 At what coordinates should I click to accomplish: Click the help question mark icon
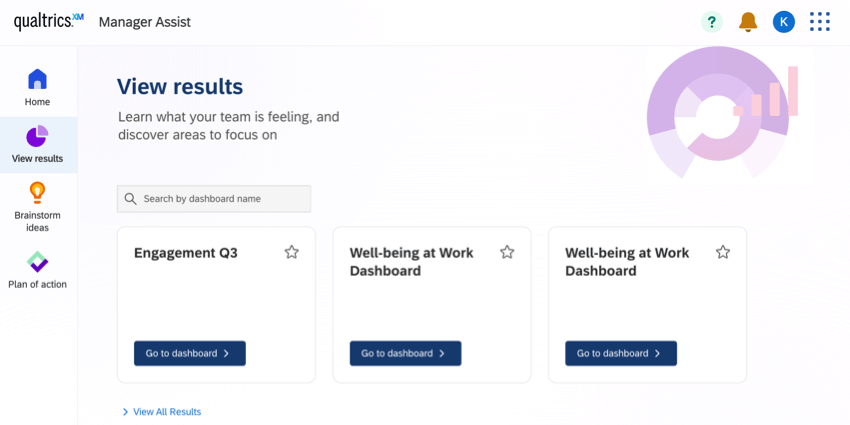pyautogui.click(x=711, y=22)
